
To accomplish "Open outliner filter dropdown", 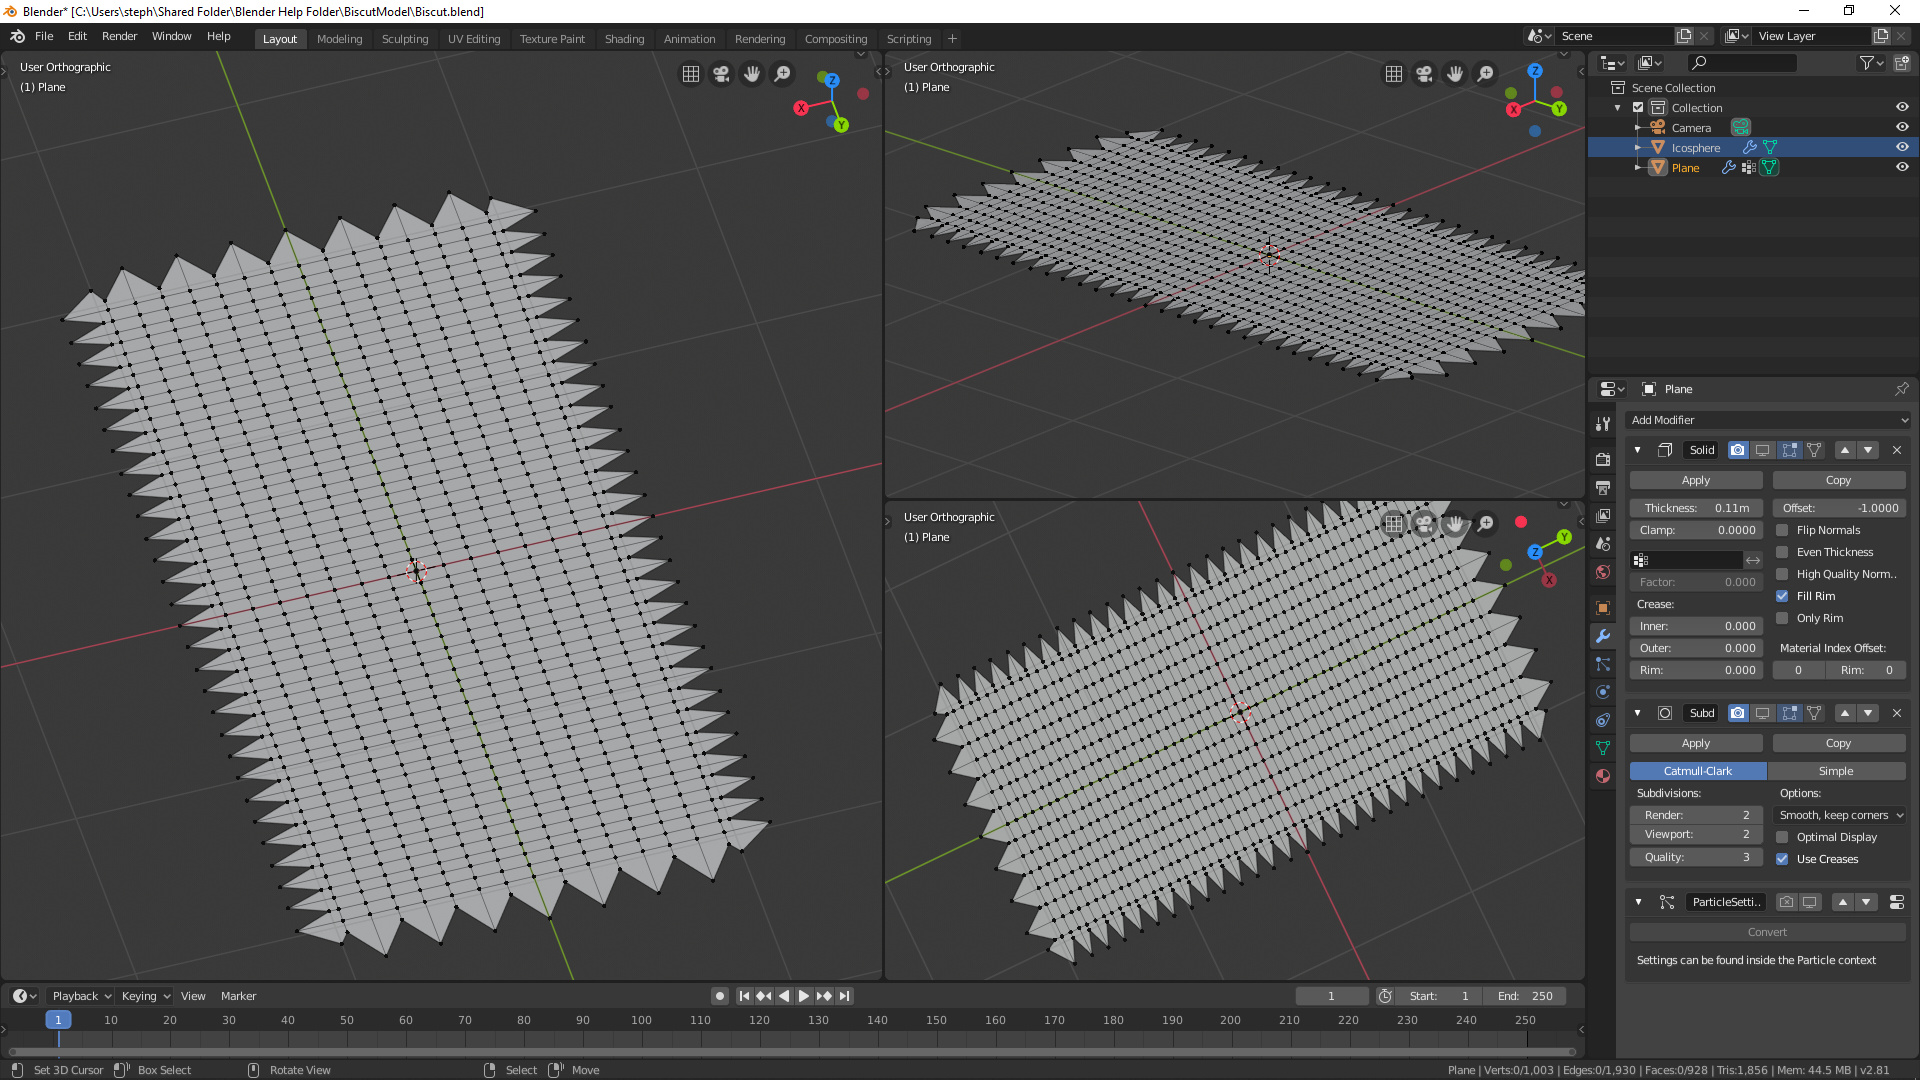I will click(x=1871, y=63).
